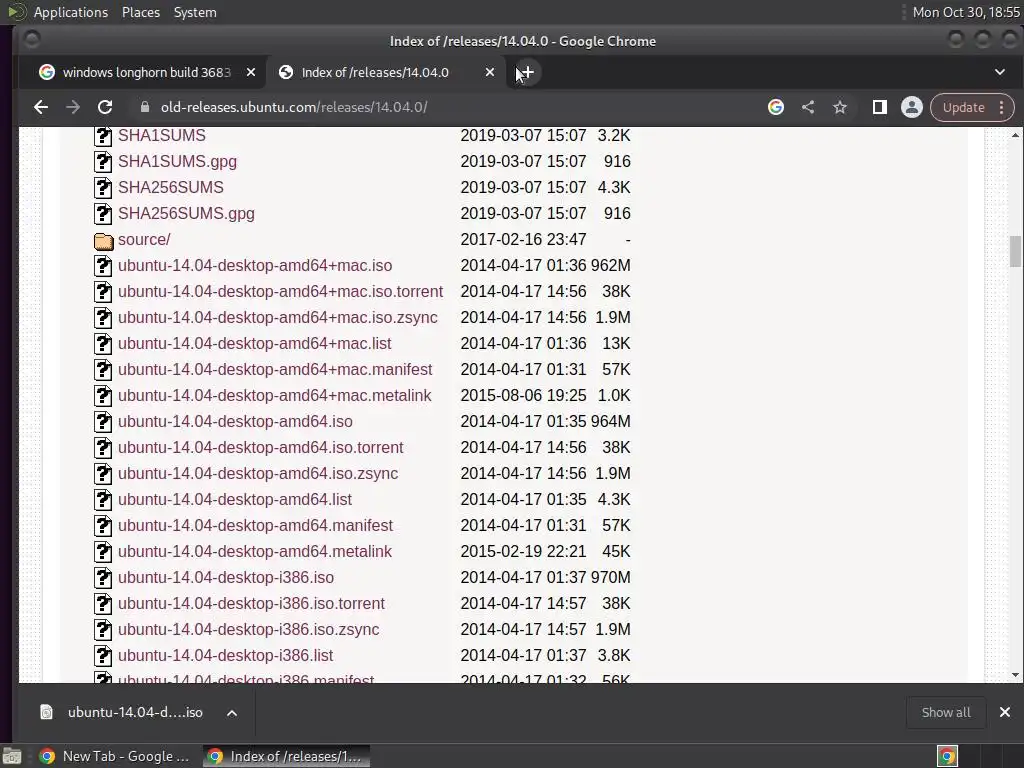Expand options for the downloaded ubuntu iso
Screen dimensions: 1024x768
tap(232, 712)
